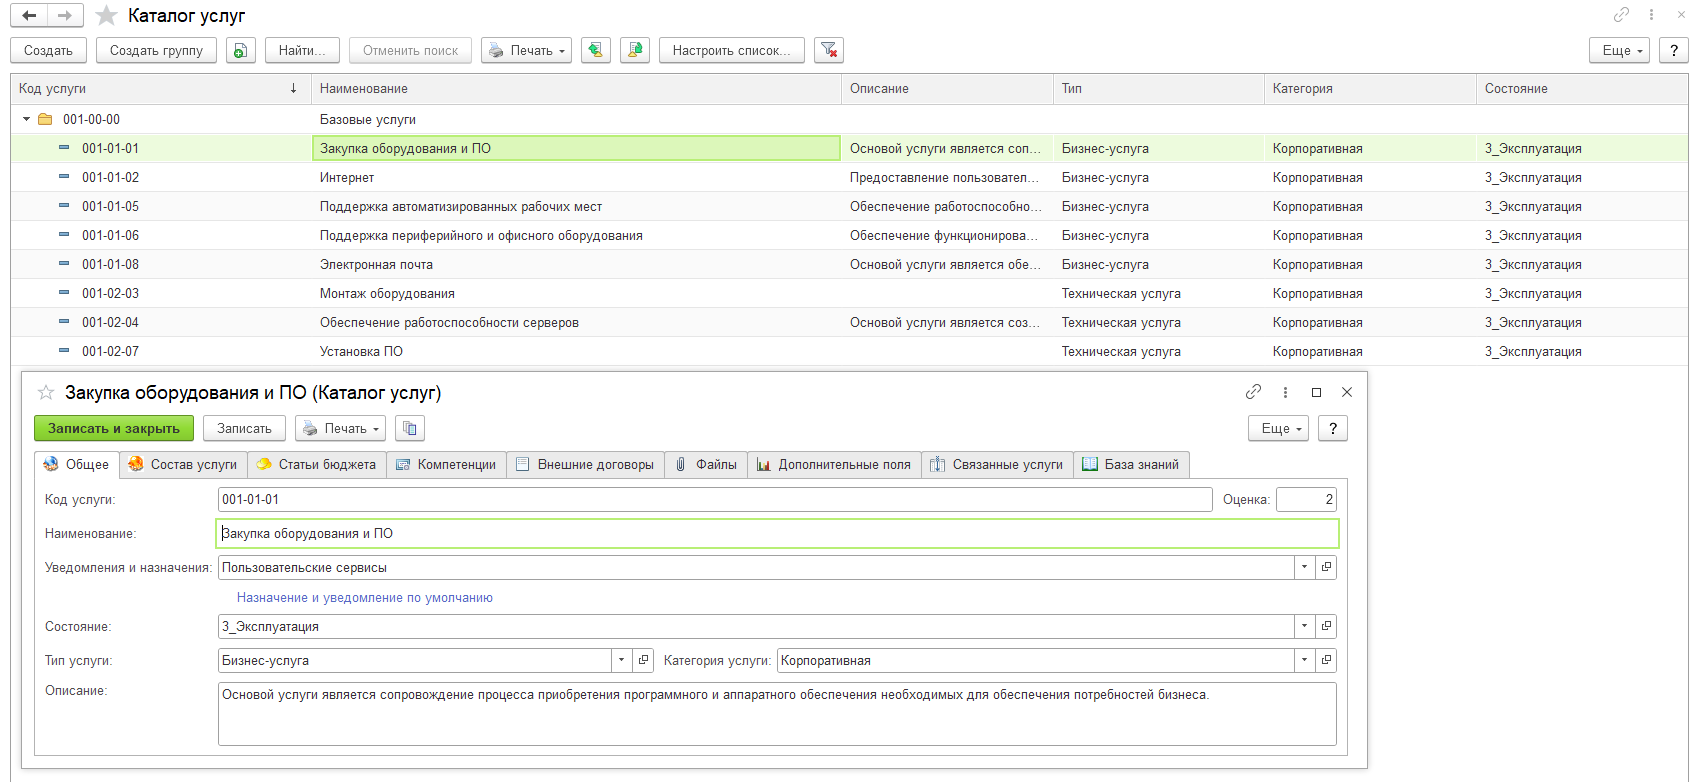The height and width of the screenshot is (782, 1698).
Task: Click Найти... button
Action: [302, 50]
